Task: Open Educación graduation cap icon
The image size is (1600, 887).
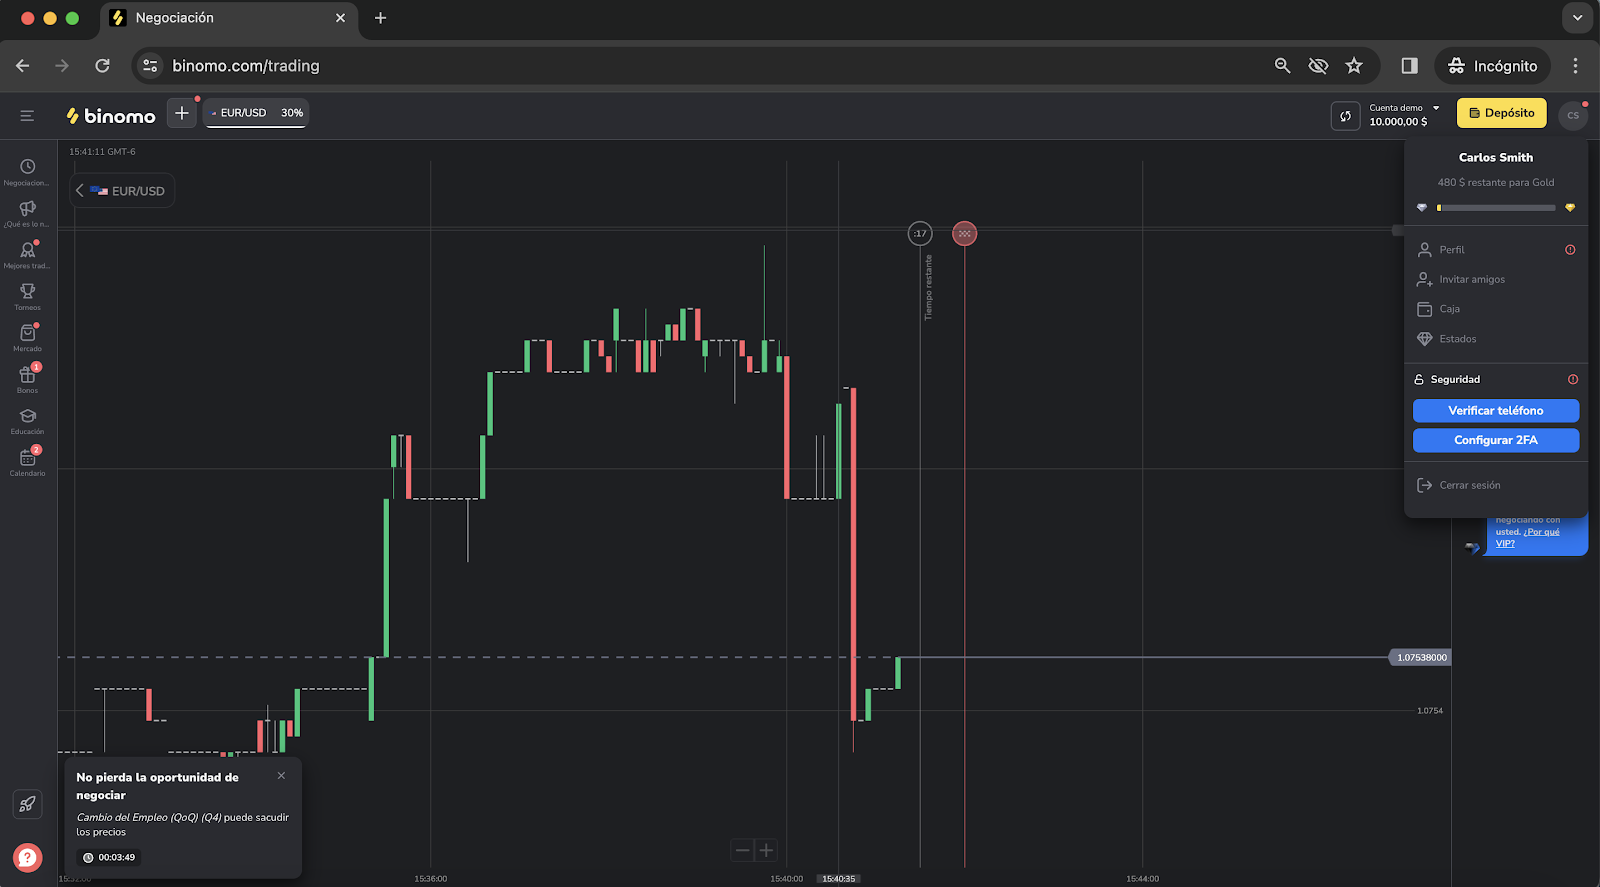Action: [x=27, y=417]
